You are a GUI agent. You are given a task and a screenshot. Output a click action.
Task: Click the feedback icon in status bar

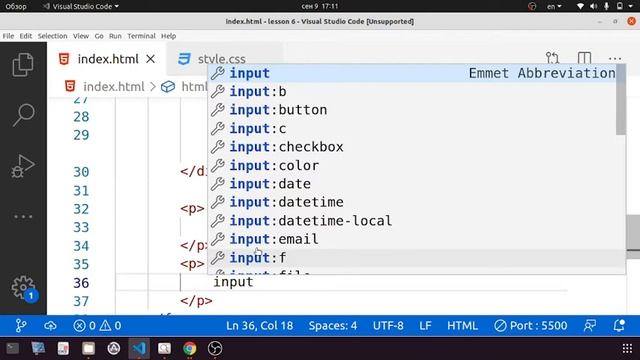tap(590, 325)
